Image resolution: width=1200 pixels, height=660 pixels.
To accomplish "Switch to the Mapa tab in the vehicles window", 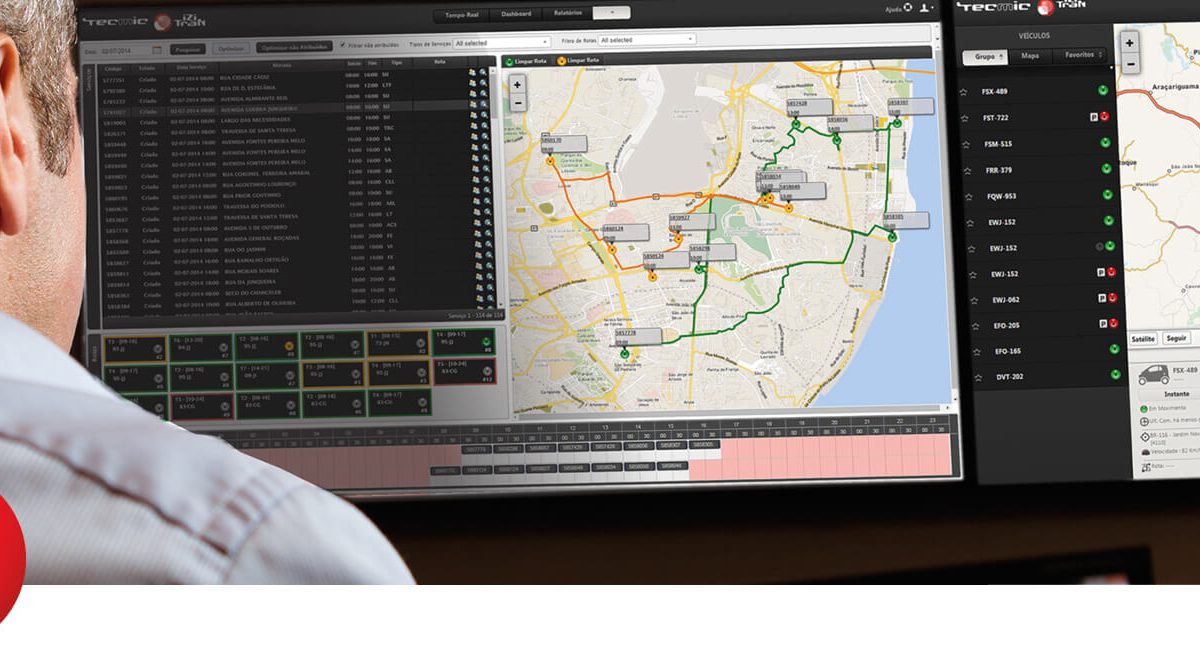I will click(x=1030, y=56).
